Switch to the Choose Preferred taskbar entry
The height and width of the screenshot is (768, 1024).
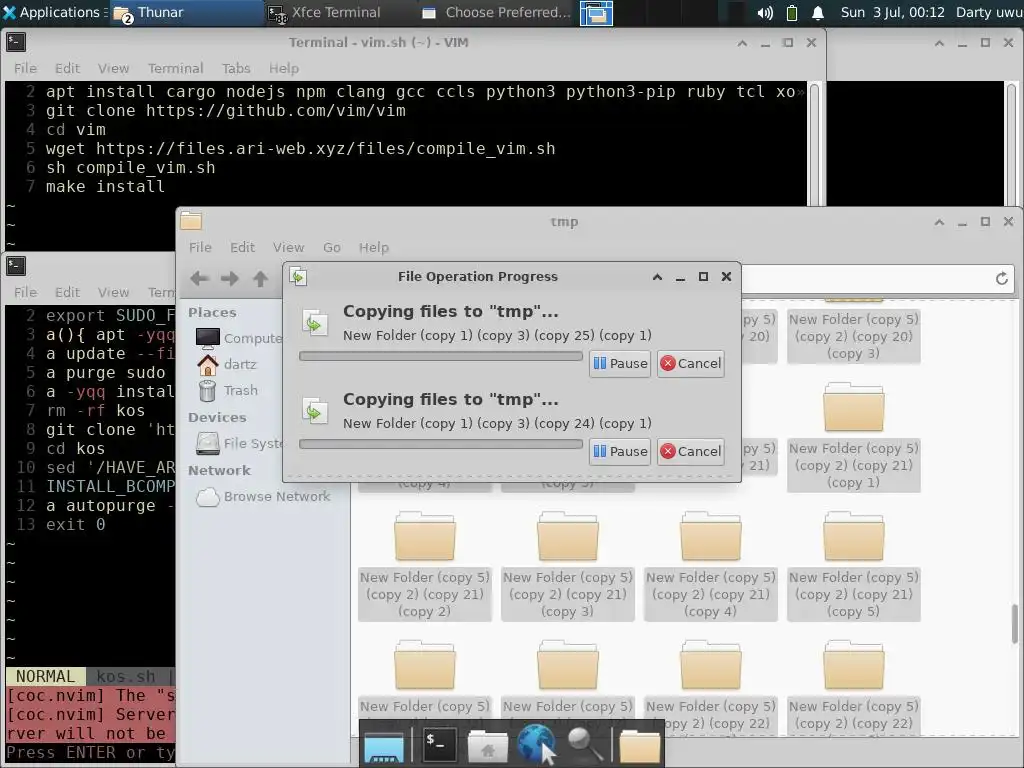(x=497, y=12)
